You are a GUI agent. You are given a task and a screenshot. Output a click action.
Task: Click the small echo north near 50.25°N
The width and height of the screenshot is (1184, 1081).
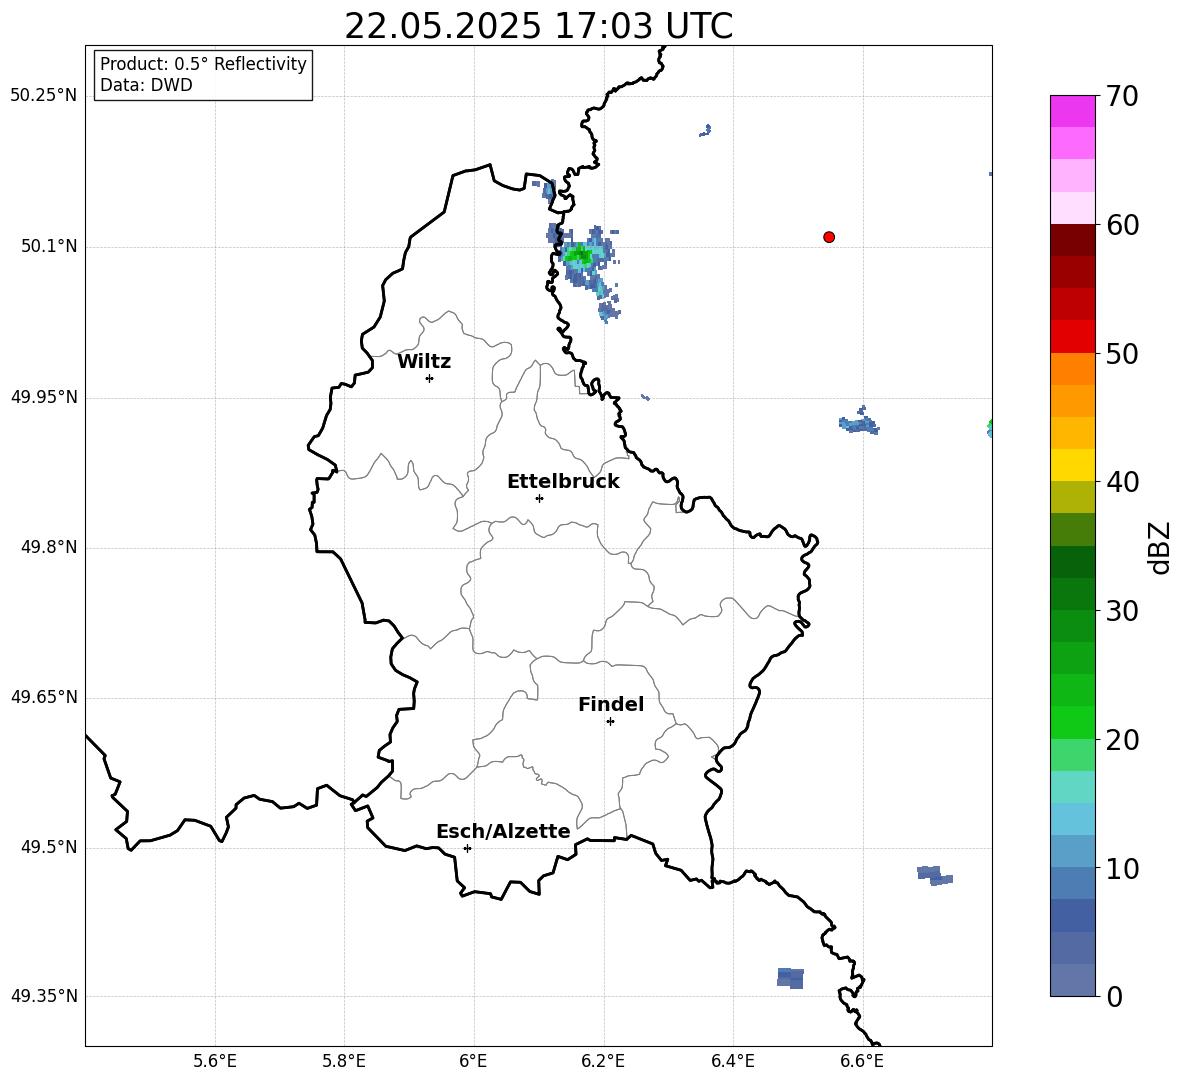[705, 131]
